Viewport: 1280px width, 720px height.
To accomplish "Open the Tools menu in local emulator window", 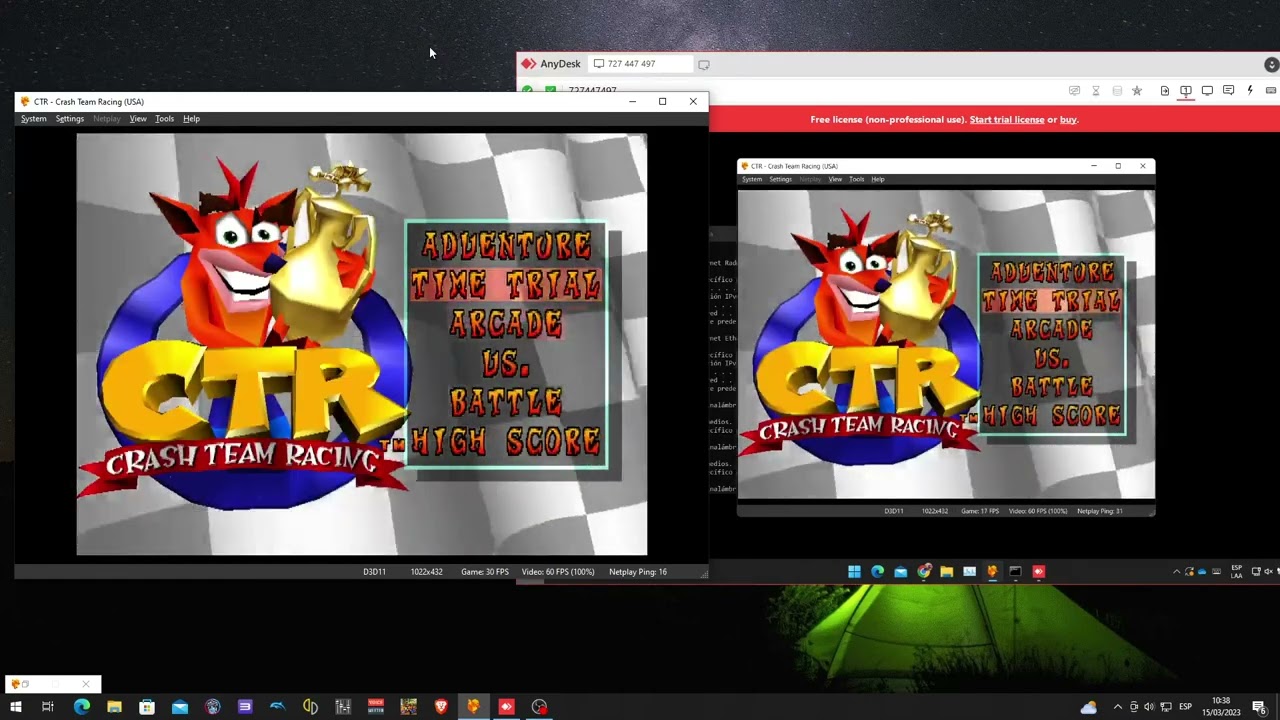I will [x=164, y=119].
